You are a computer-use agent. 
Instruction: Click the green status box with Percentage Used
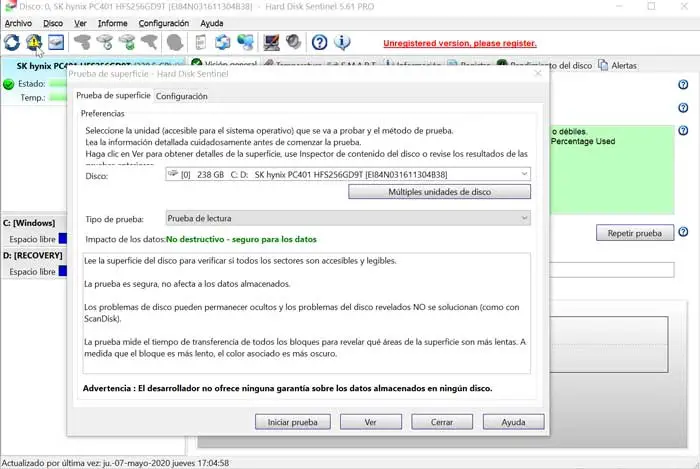(612, 170)
